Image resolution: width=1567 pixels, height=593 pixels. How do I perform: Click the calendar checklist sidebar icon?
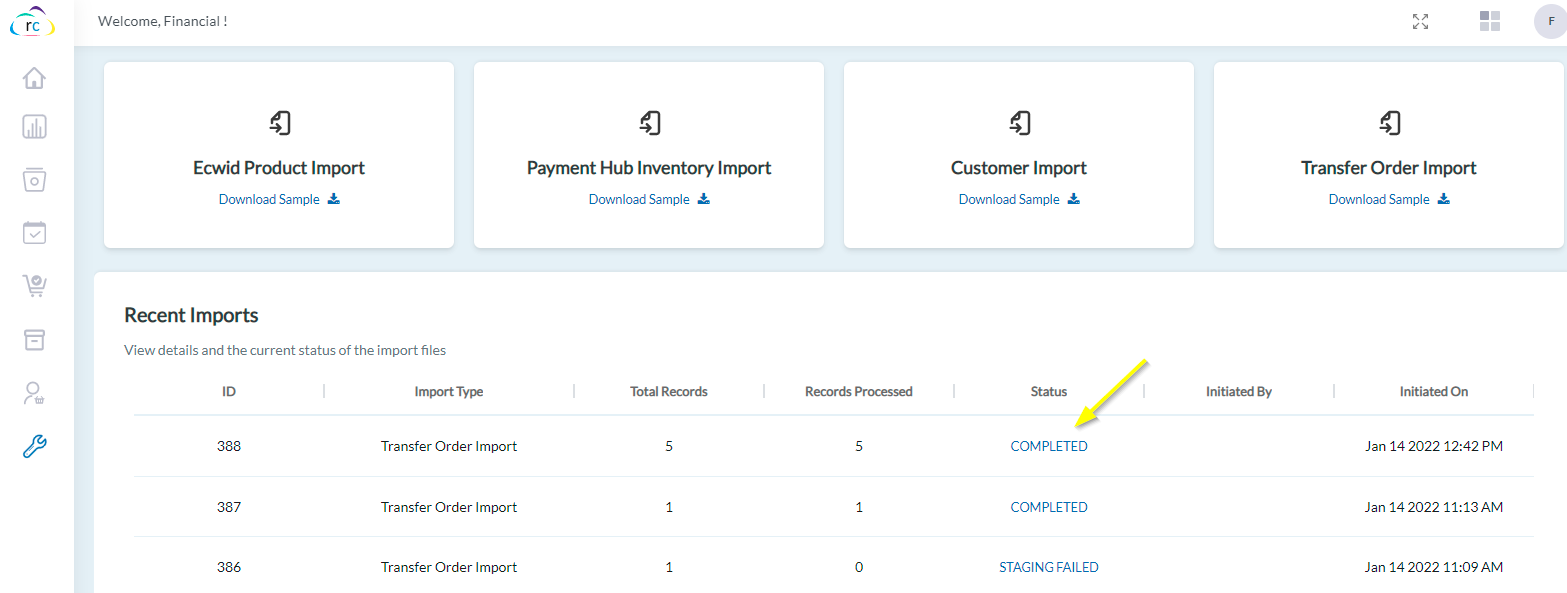pyautogui.click(x=34, y=232)
